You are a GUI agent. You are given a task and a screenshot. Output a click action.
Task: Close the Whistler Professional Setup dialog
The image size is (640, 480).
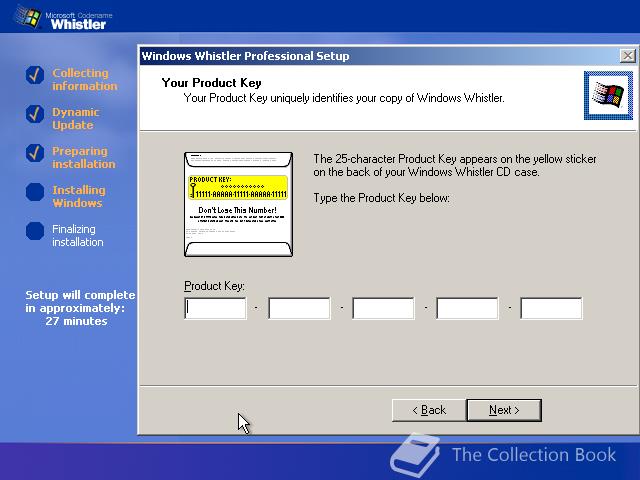(627, 56)
